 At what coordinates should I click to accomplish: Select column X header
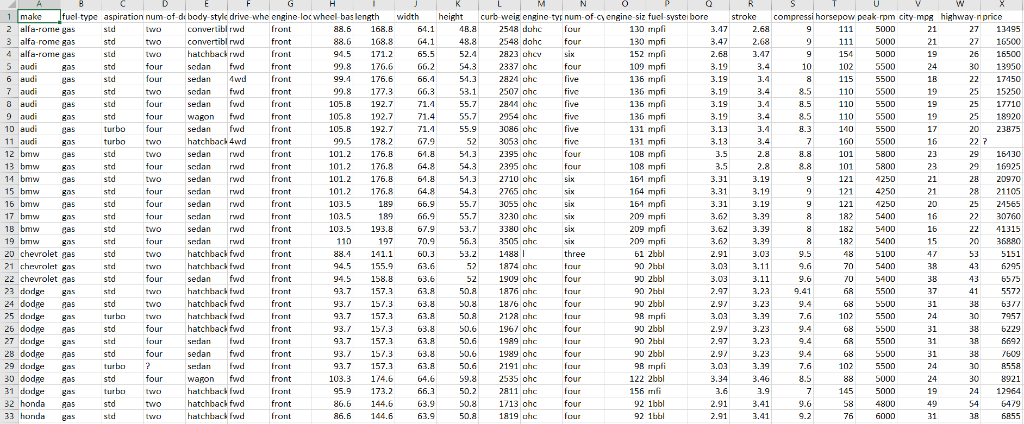coord(1002,4)
